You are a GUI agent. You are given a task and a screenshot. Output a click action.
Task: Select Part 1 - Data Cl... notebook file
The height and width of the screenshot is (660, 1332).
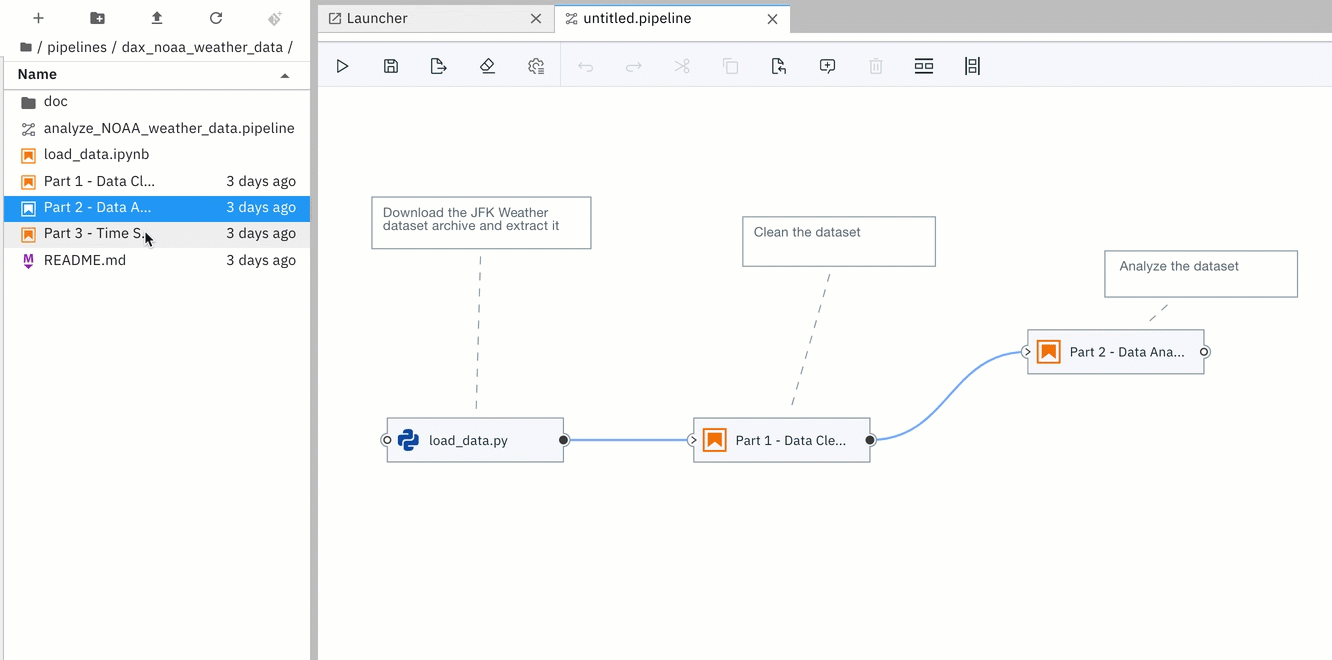[157, 181]
